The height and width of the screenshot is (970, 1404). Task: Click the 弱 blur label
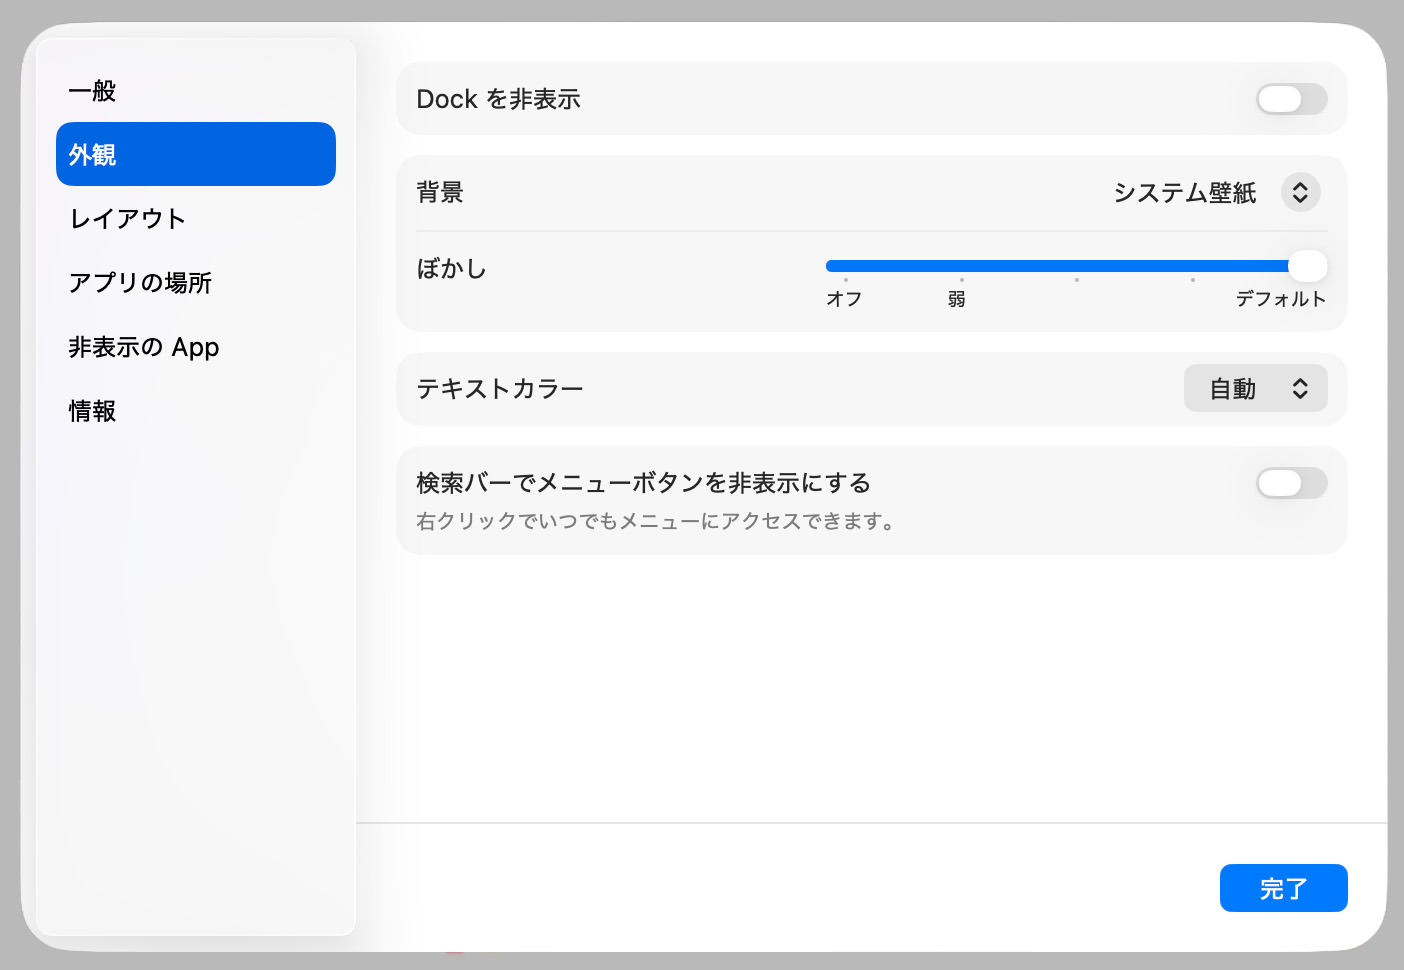[957, 299]
